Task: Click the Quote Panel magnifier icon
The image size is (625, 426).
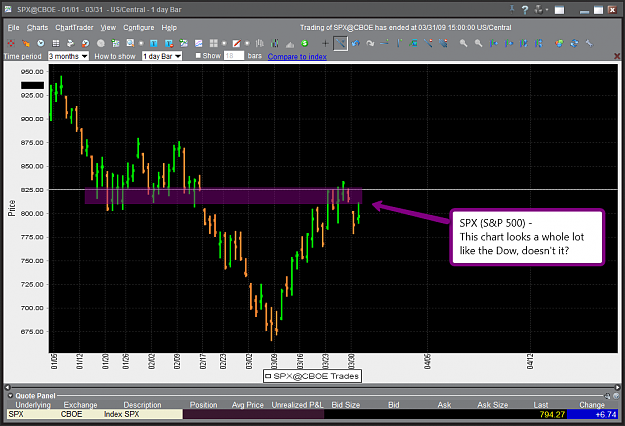Action: tap(607, 396)
